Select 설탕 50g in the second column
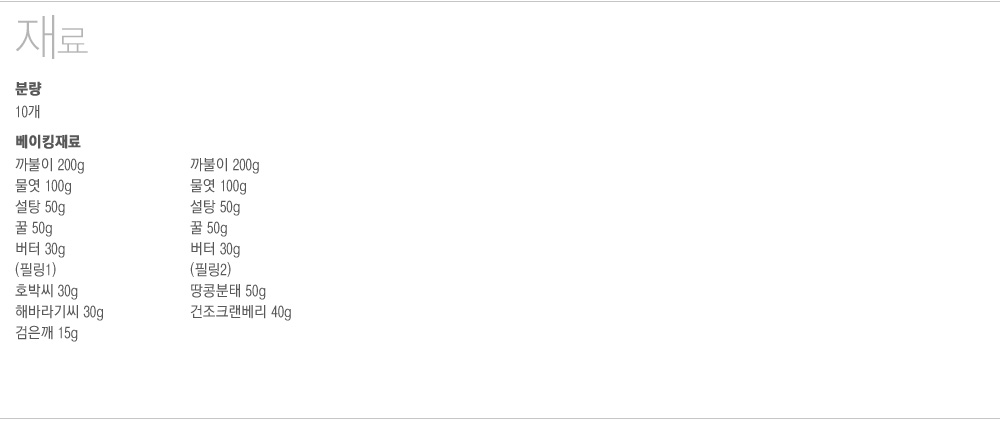 pyautogui.click(x=215, y=207)
